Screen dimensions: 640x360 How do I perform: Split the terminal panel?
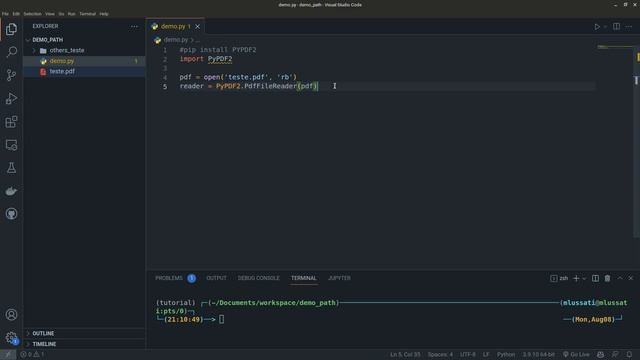[596, 278]
